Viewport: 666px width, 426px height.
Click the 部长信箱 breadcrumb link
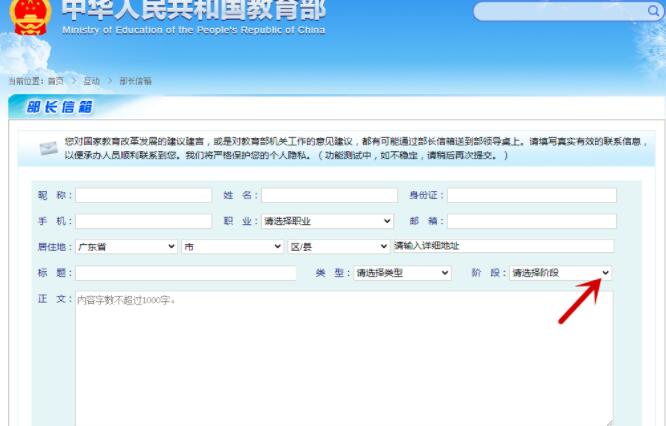[x=135, y=80]
